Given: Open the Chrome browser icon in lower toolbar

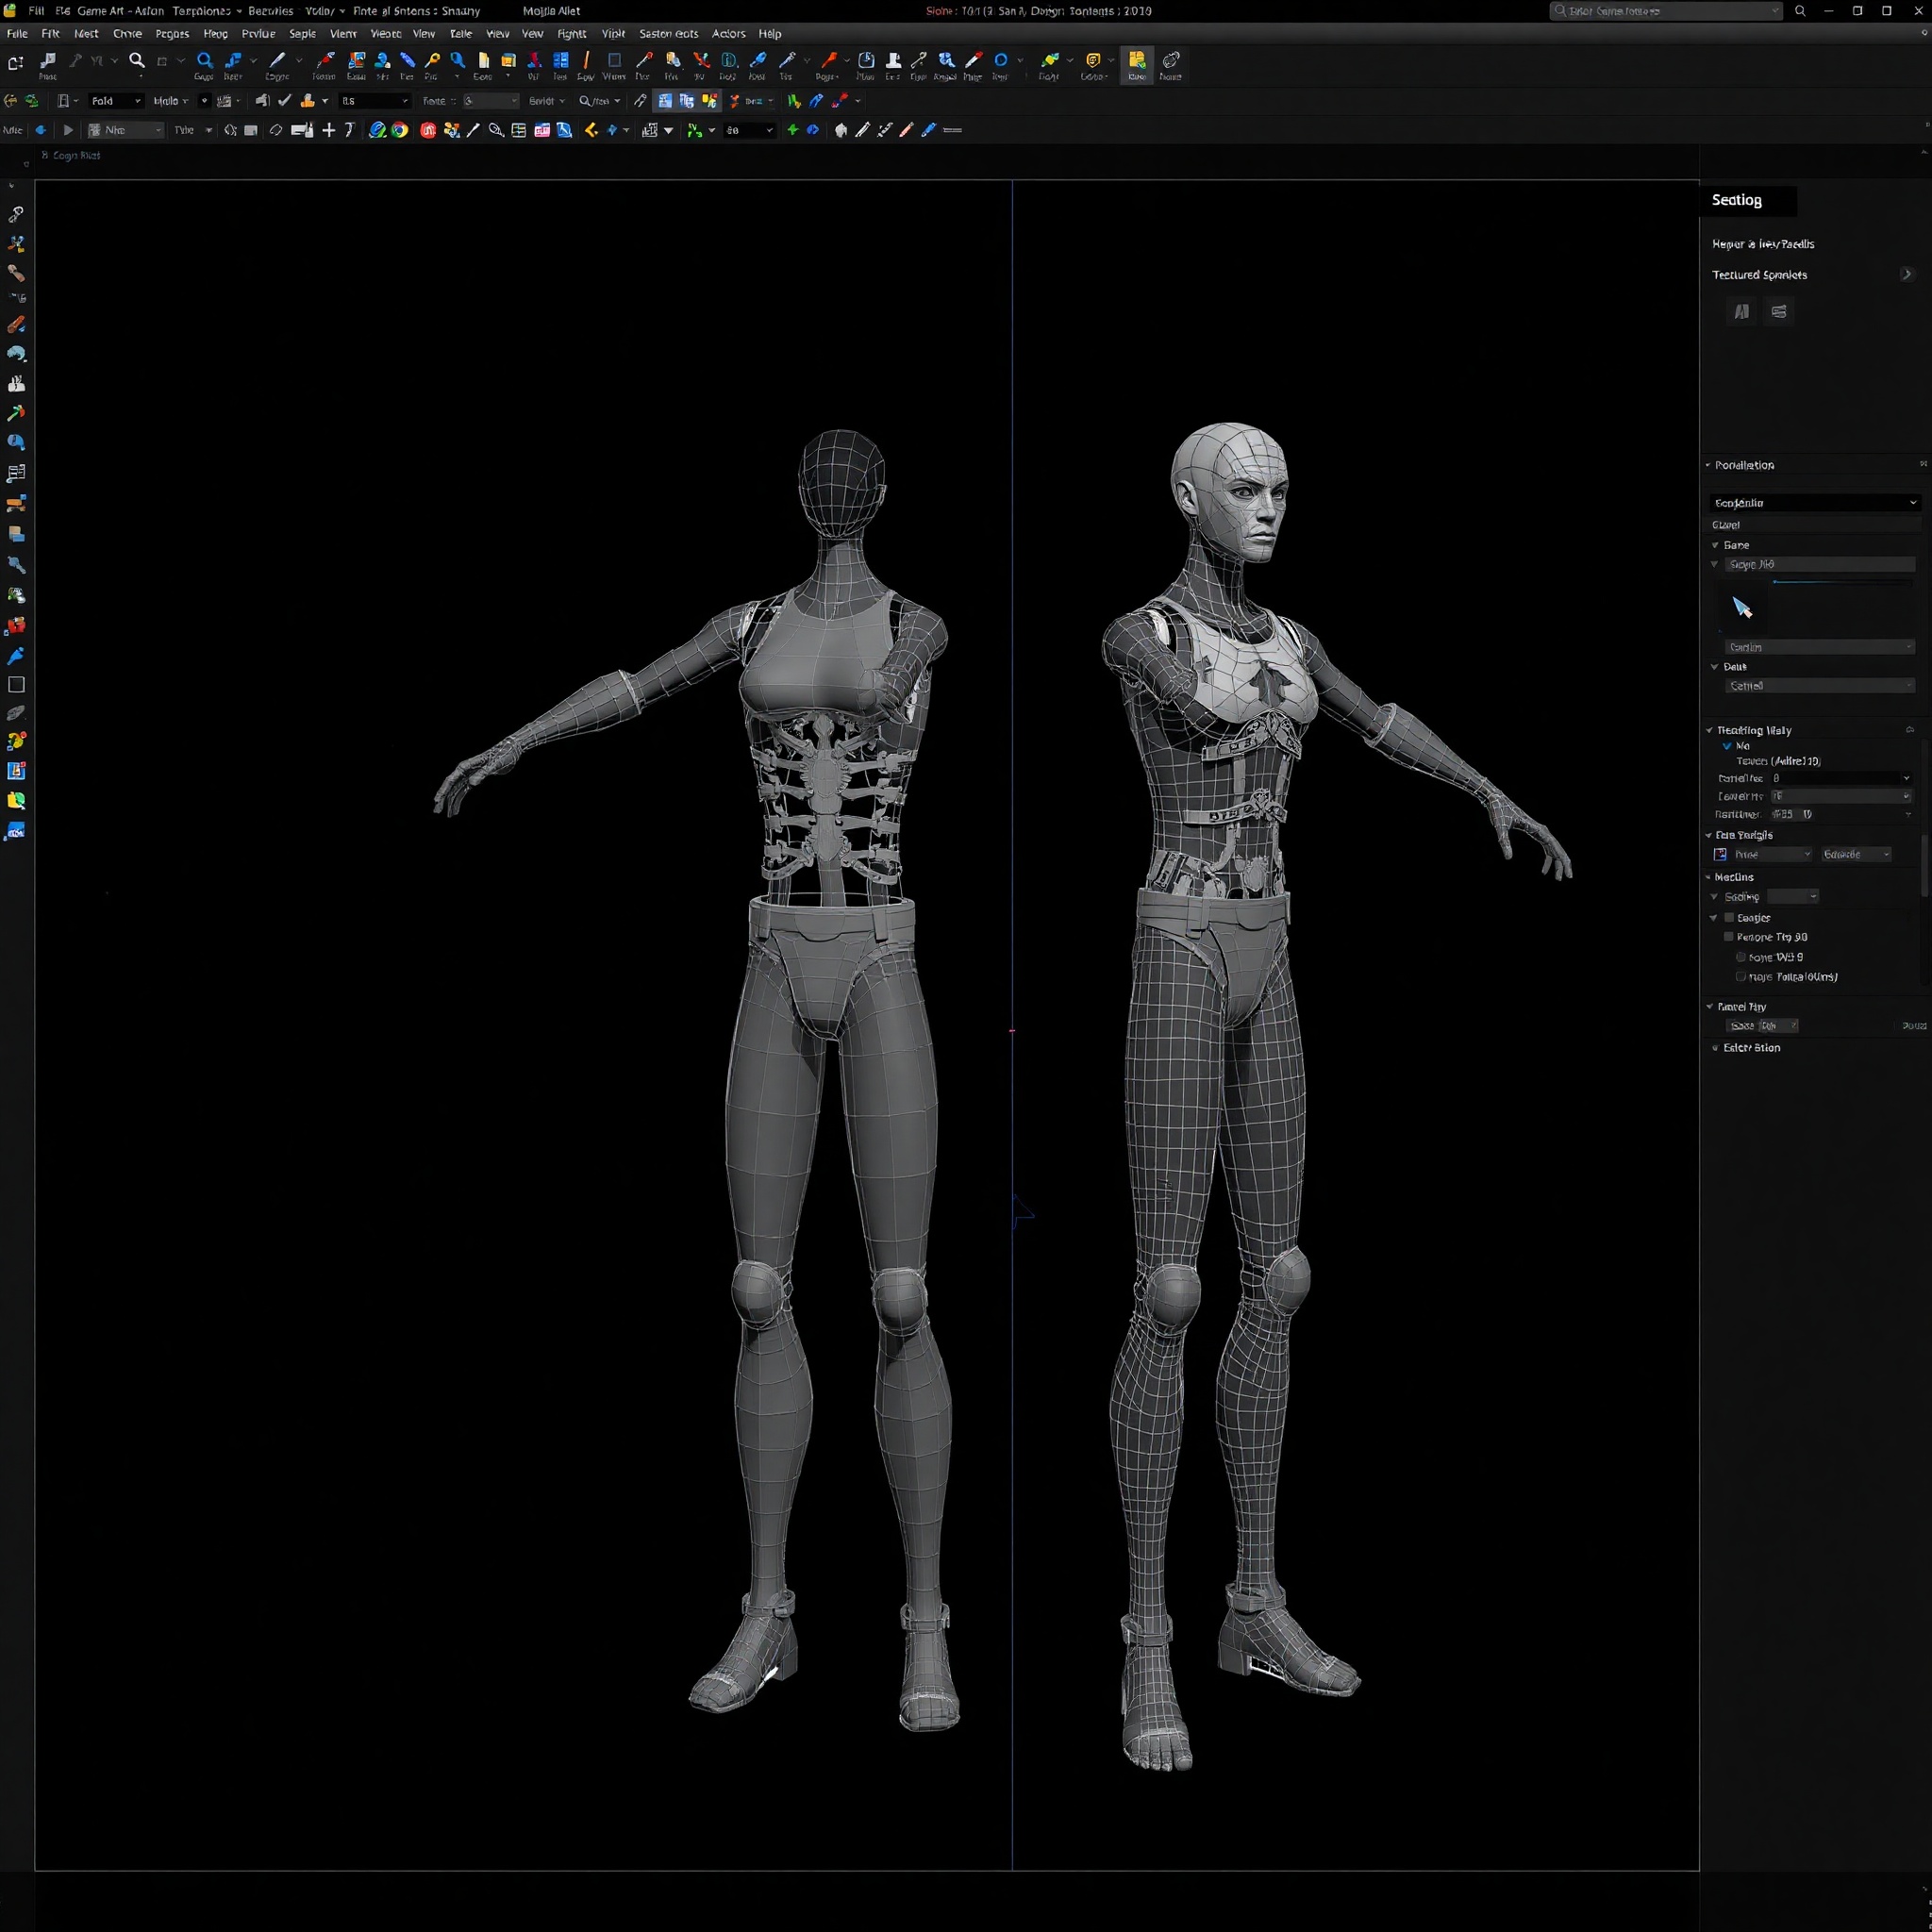Looking at the screenshot, I should pos(401,130).
